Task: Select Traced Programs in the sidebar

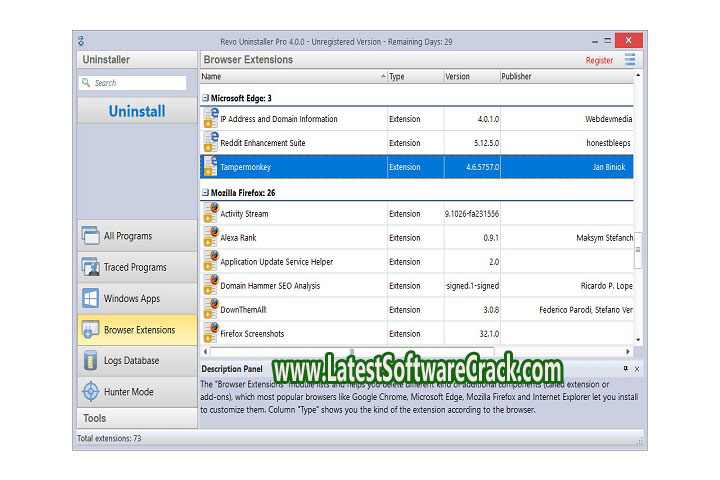Action: [137, 267]
